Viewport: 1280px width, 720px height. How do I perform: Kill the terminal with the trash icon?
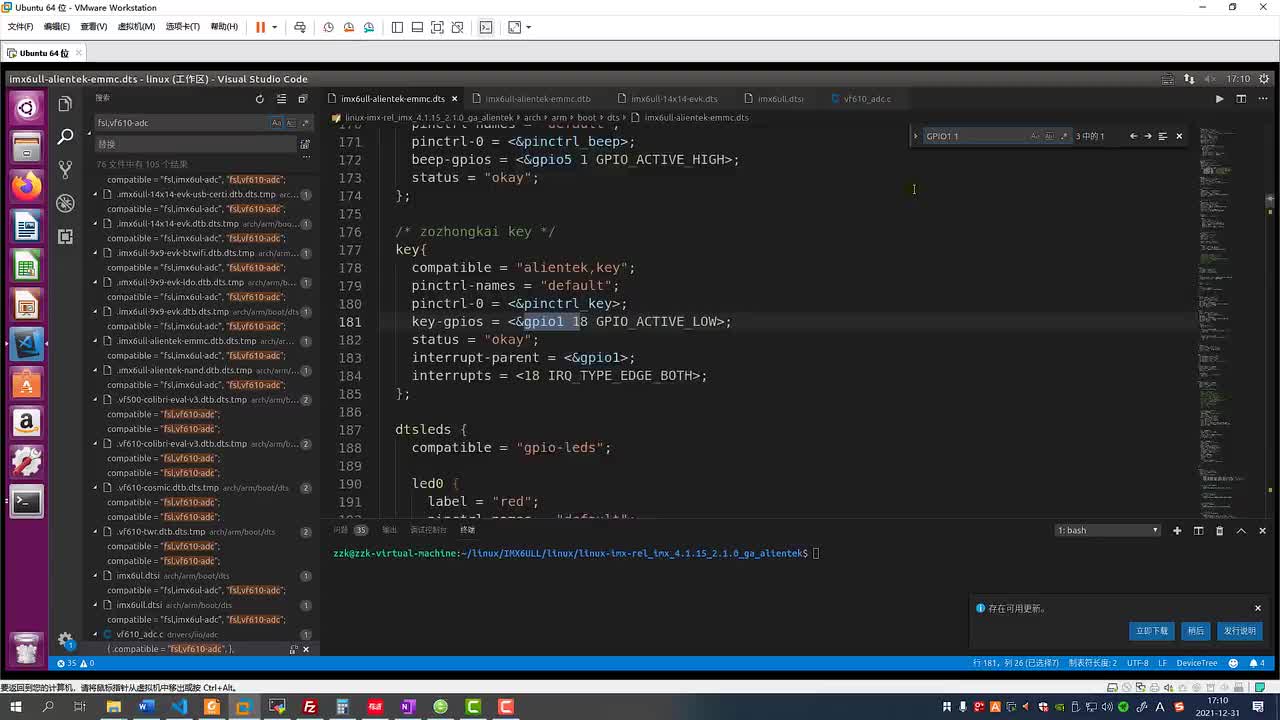pyautogui.click(x=1219, y=530)
